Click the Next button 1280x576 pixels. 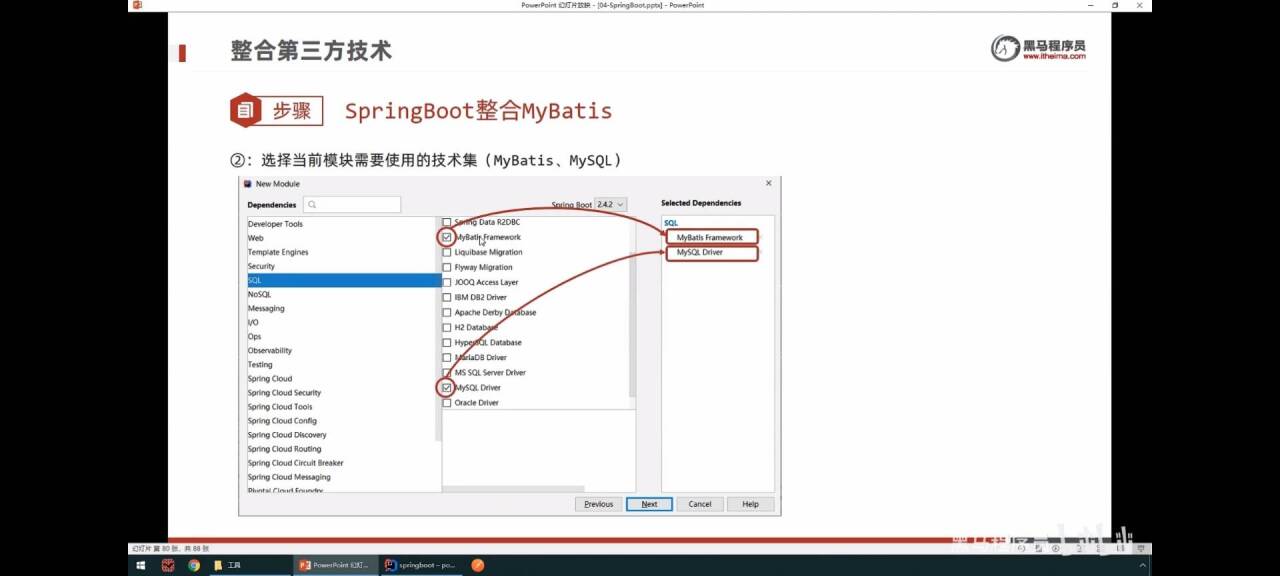(x=649, y=504)
